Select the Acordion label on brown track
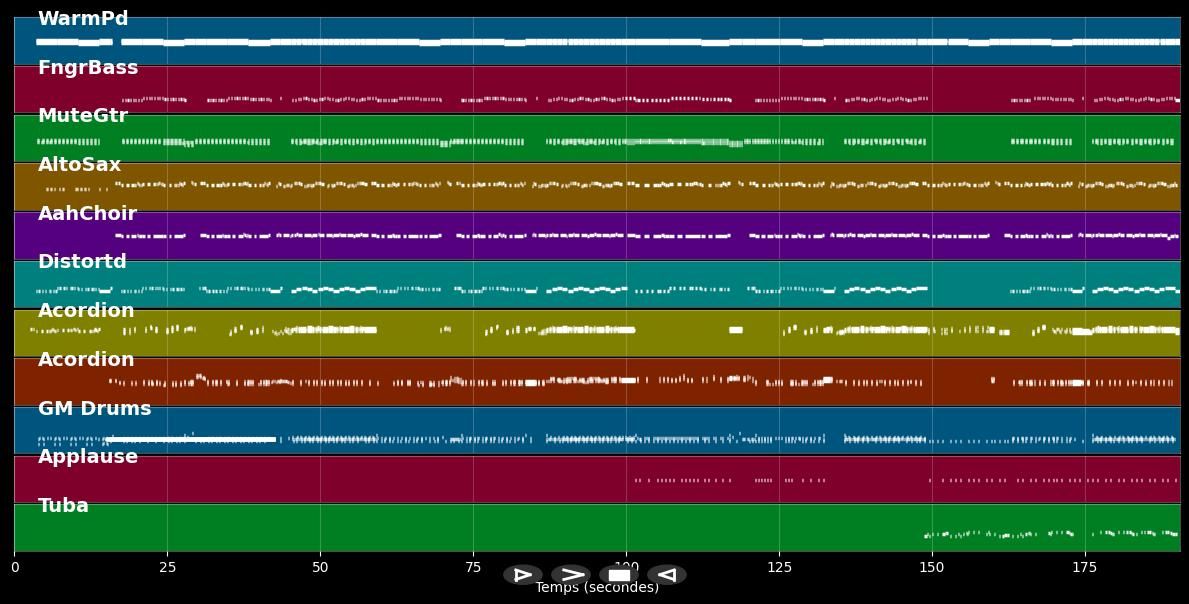The image size is (1189, 604). click(x=86, y=358)
